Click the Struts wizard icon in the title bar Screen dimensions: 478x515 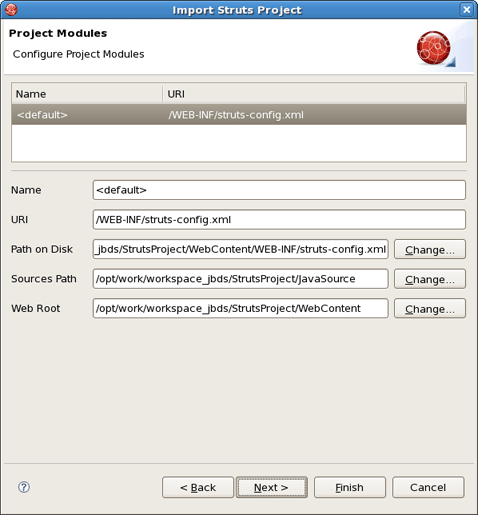pyautogui.click(x=11, y=10)
